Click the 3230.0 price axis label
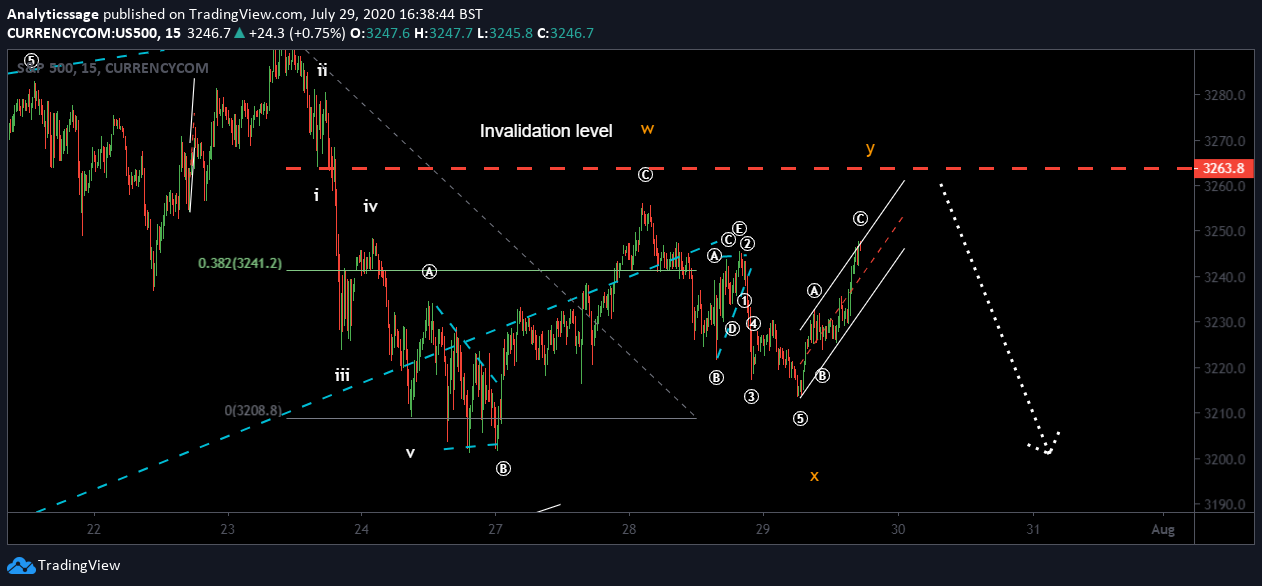Image resolution: width=1262 pixels, height=586 pixels. (1226, 323)
